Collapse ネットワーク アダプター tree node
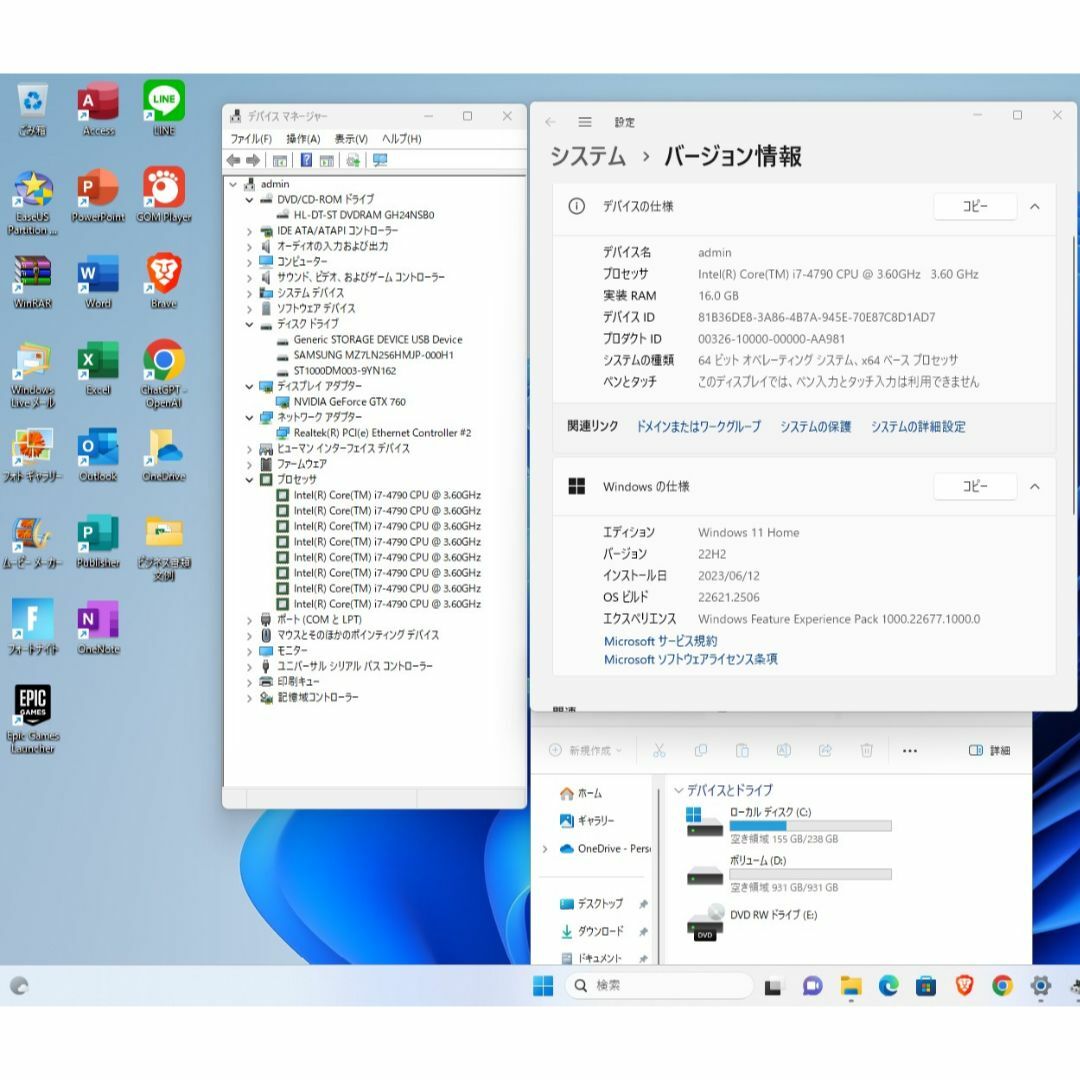 [249, 417]
